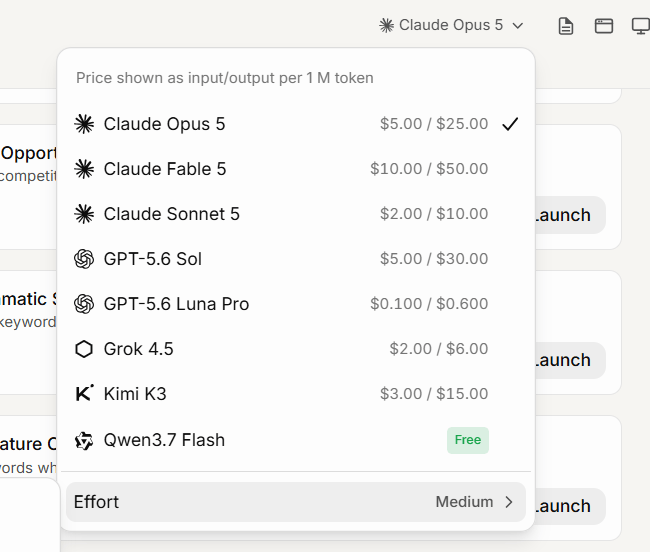Choose Claude Sonnet 5 model
Image resolution: width=650 pixels, height=552 pixels.
click(x=296, y=214)
